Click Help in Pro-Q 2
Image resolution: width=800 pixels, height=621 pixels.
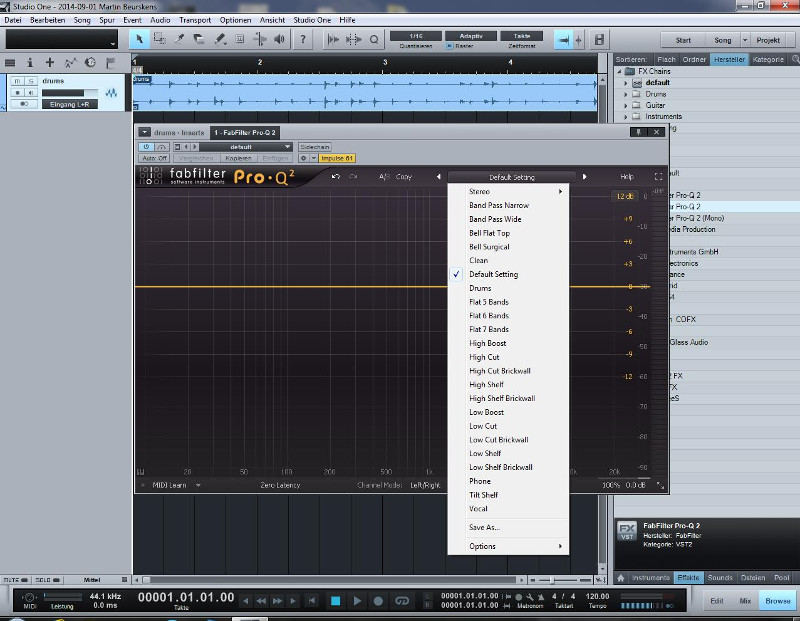point(627,177)
